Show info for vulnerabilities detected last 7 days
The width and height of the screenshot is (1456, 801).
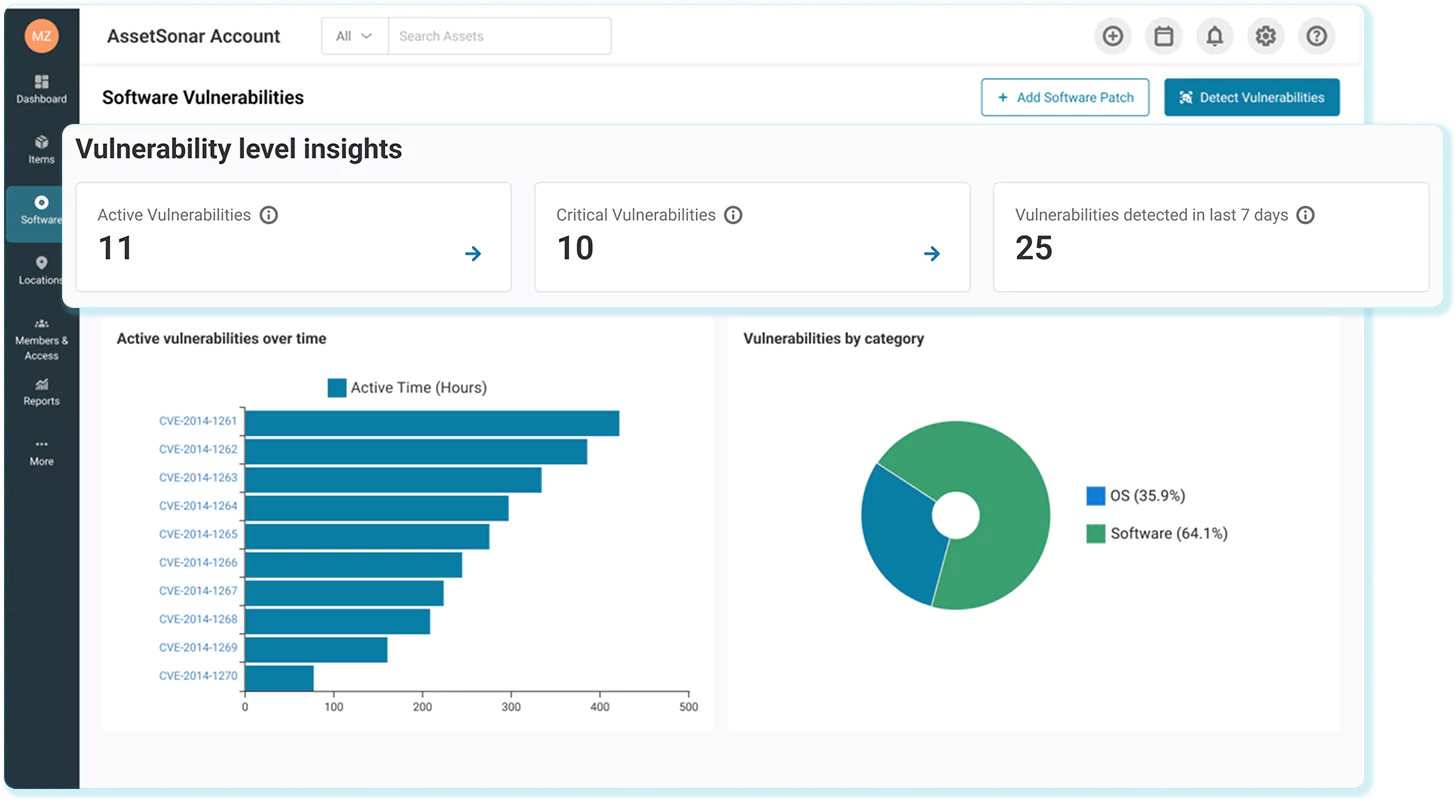[1305, 215]
